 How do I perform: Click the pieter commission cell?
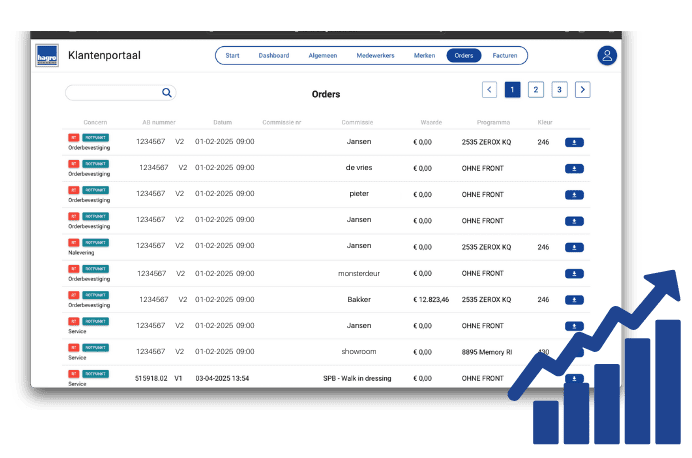point(359,194)
